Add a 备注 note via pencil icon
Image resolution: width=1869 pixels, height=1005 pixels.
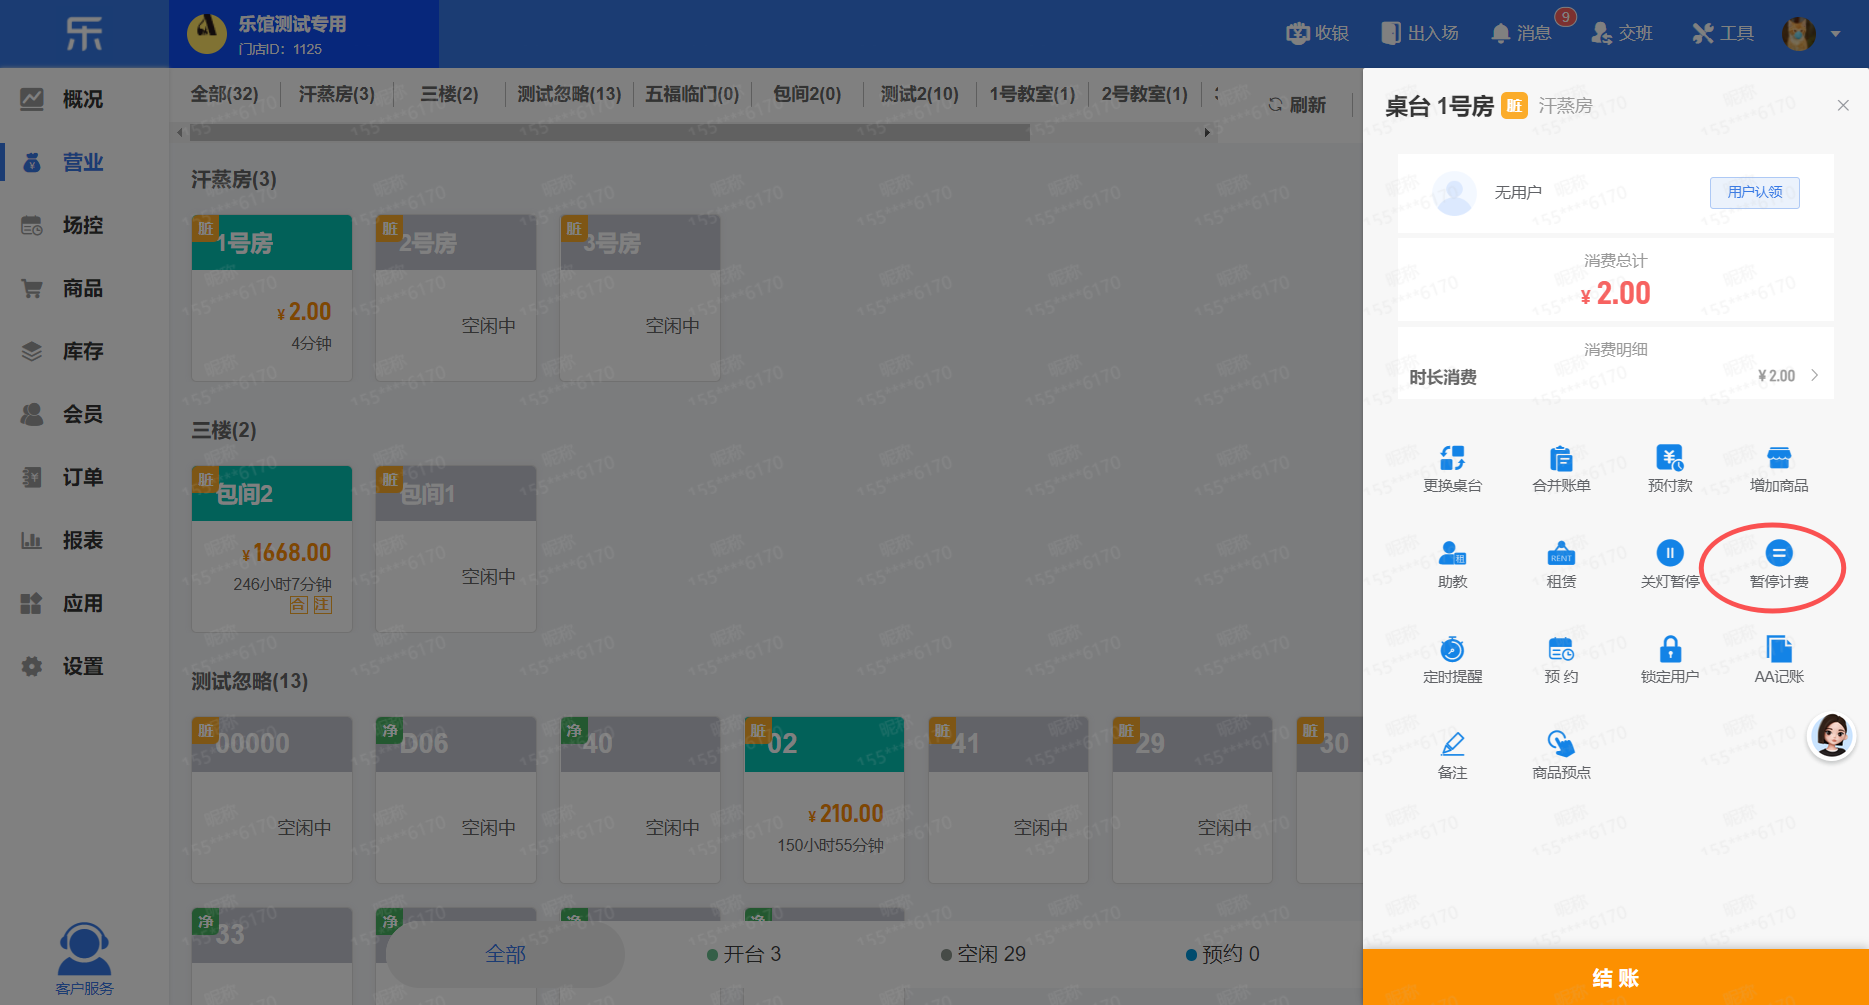click(x=1452, y=744)
